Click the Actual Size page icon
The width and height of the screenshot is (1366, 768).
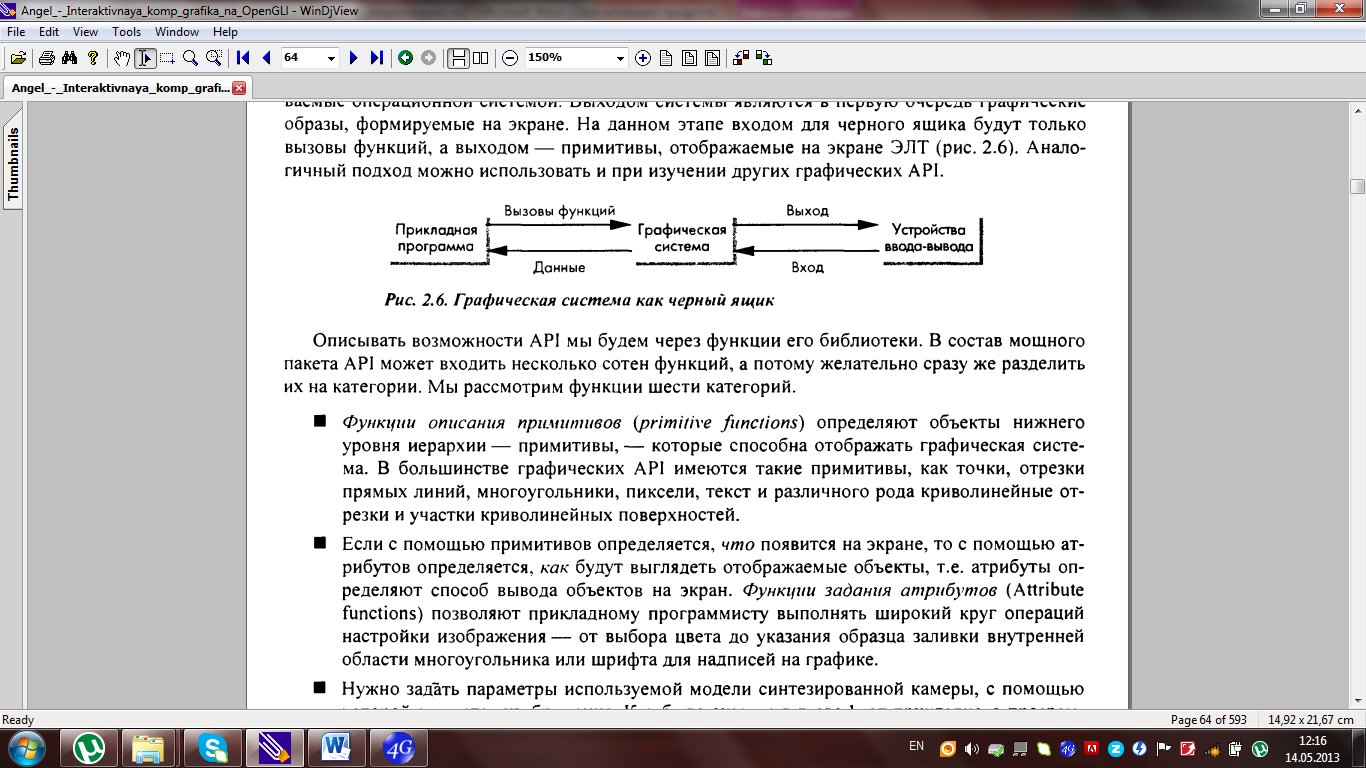pyautogui.click(x=666, y=58)
